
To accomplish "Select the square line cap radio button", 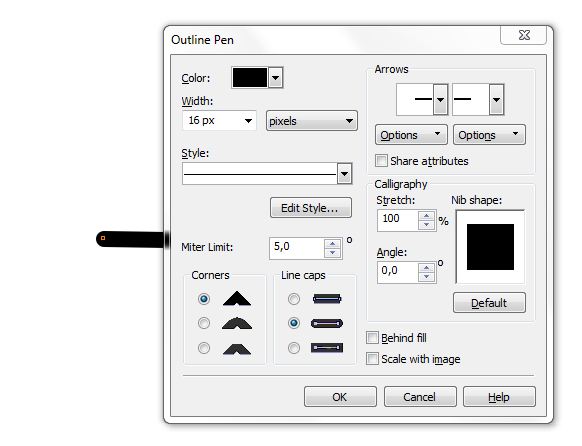I will click(294, 348).
